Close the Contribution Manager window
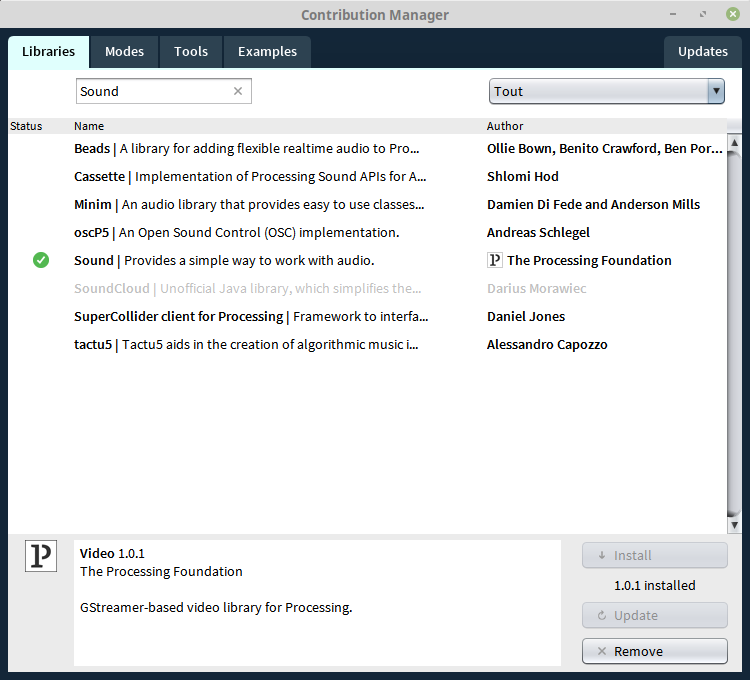The image size is (750, 680). pos(733,14)
